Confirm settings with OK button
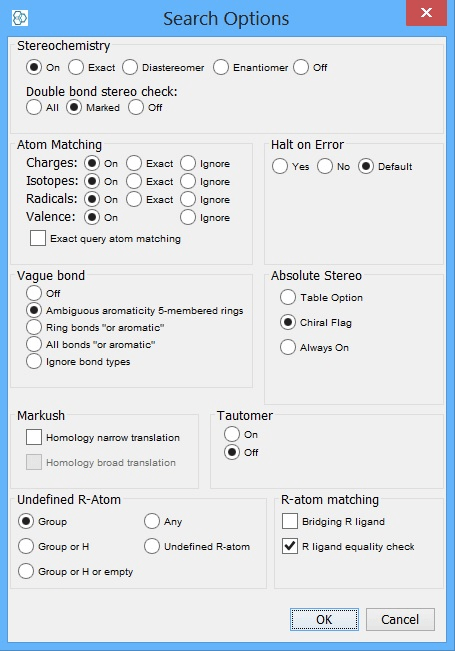The width and height of the screenshot is (455, 651). 324,619
